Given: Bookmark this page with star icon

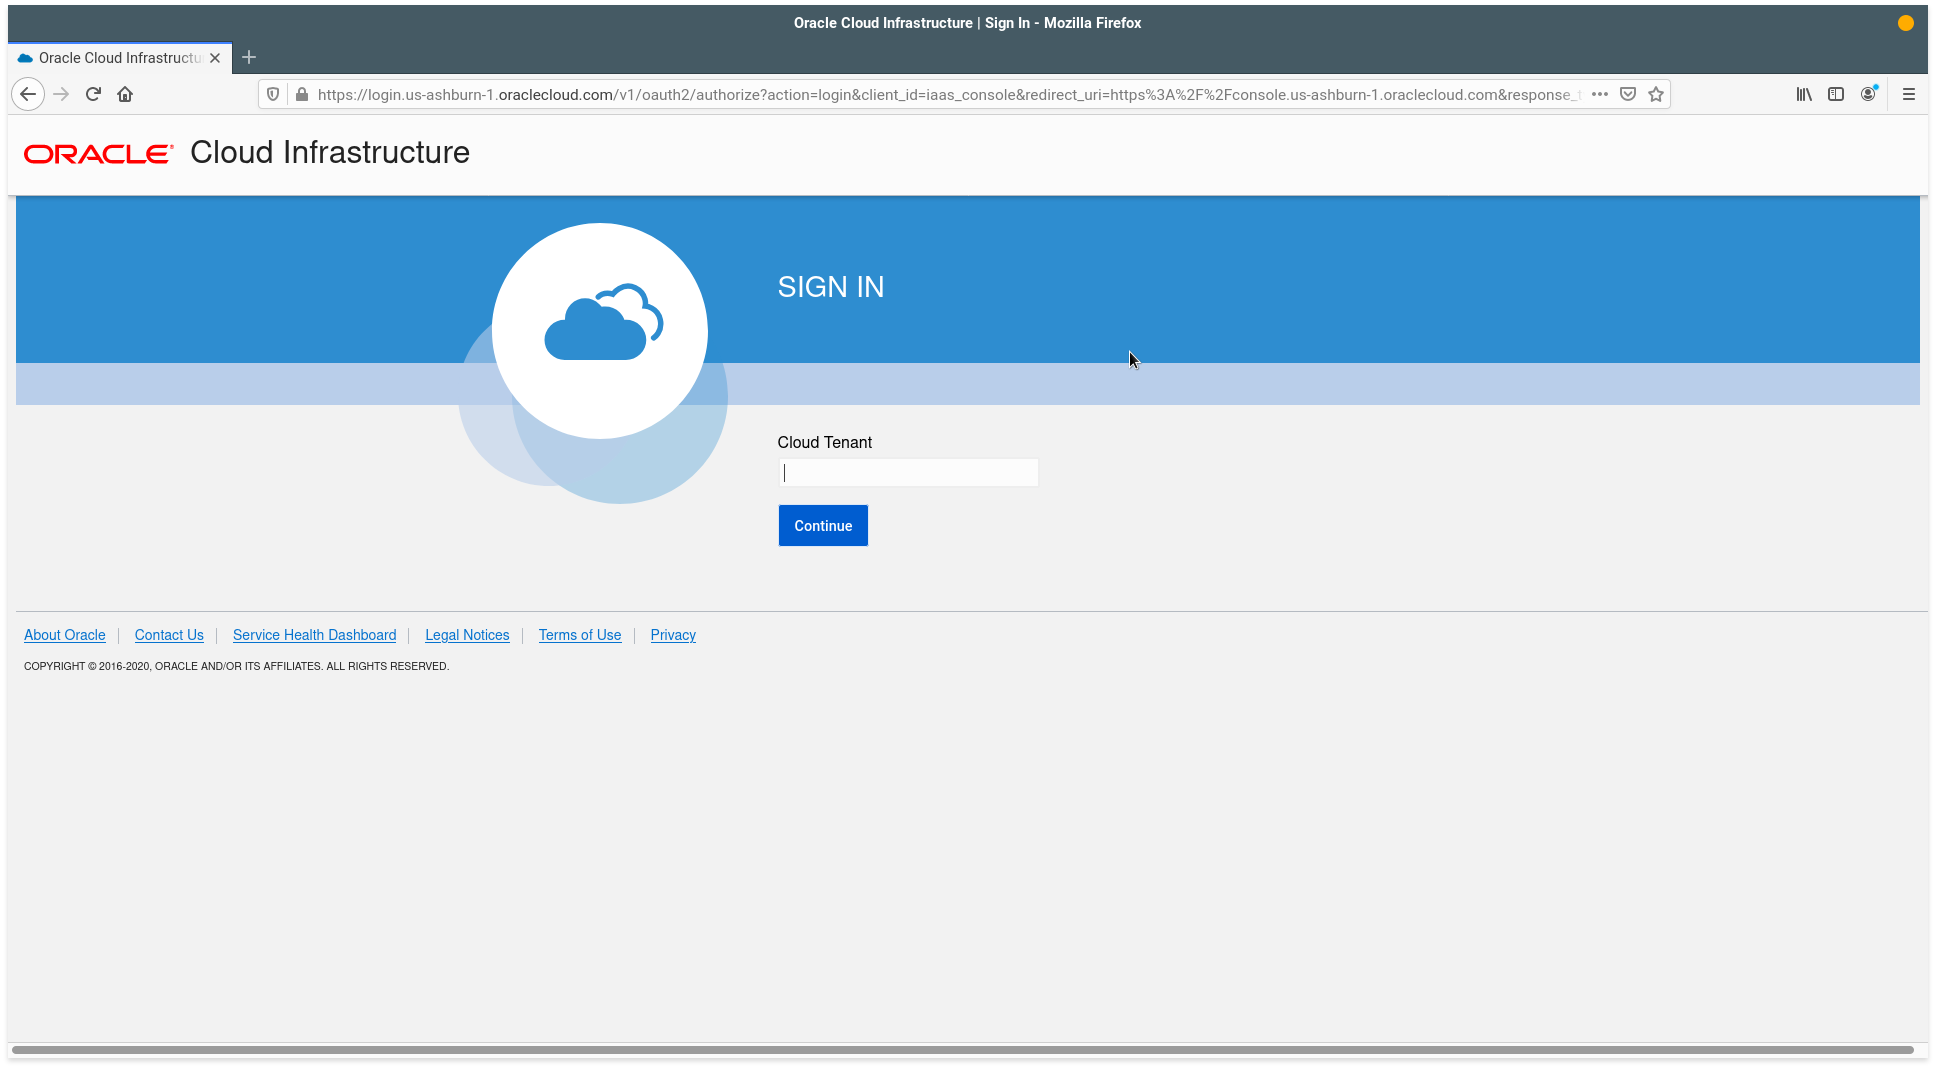Looking at the screenshot, I should (x=1656, y=94).
